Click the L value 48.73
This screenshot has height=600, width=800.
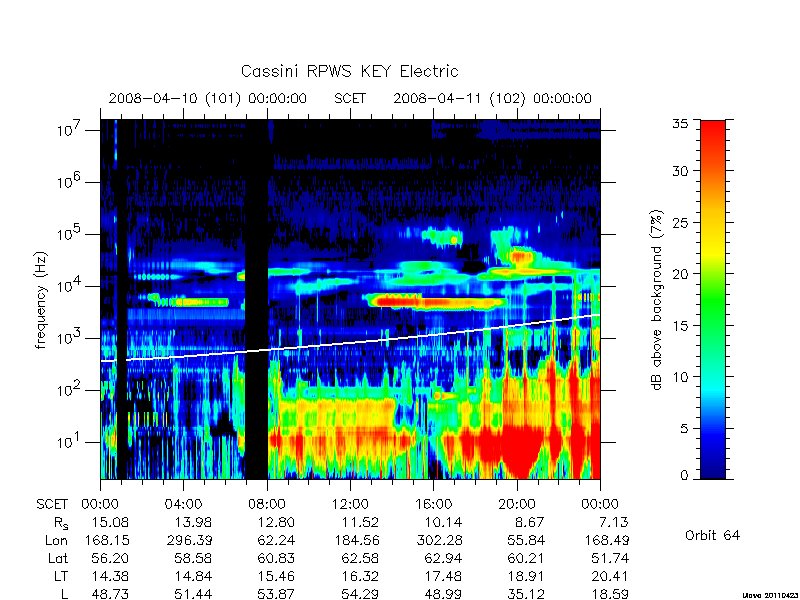click(x=110, y=594)
